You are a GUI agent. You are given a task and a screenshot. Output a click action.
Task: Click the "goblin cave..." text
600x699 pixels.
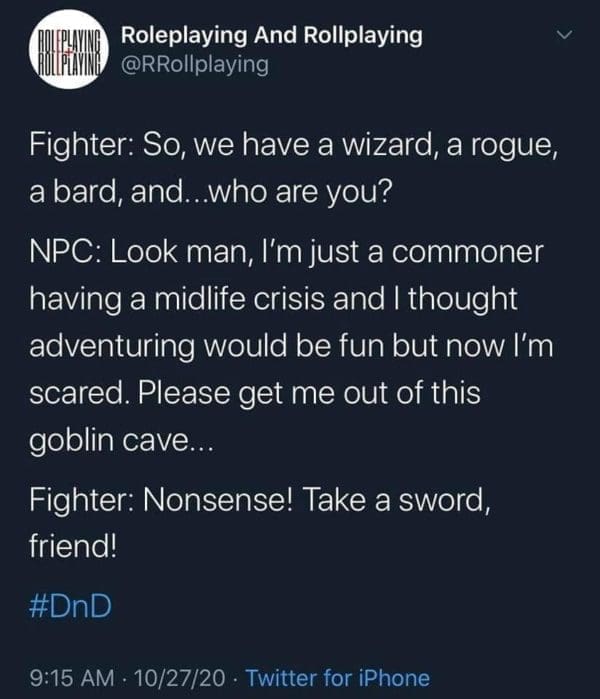pos(121,442)
